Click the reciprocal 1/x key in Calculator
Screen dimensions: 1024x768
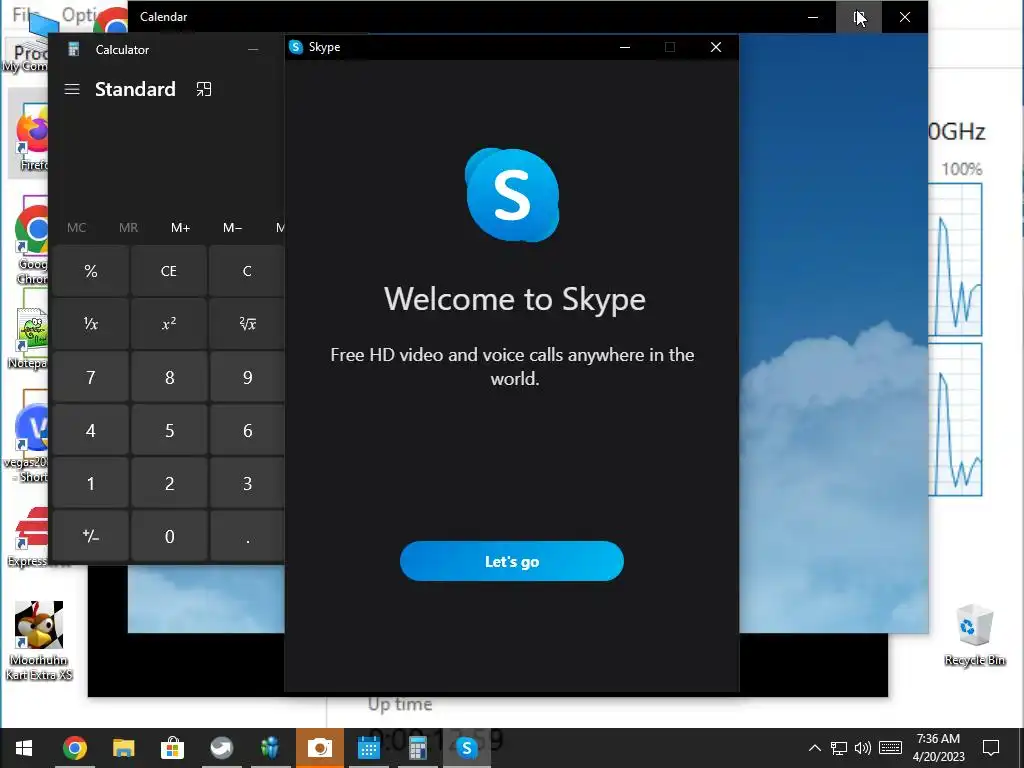(x=91, y=324)
